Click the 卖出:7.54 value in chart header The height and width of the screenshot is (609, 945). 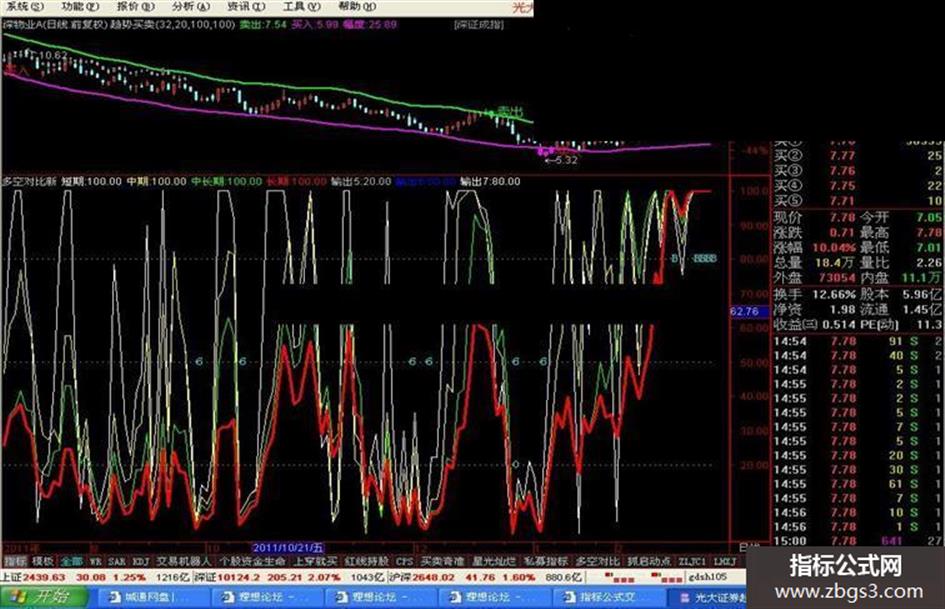(263, 25)
